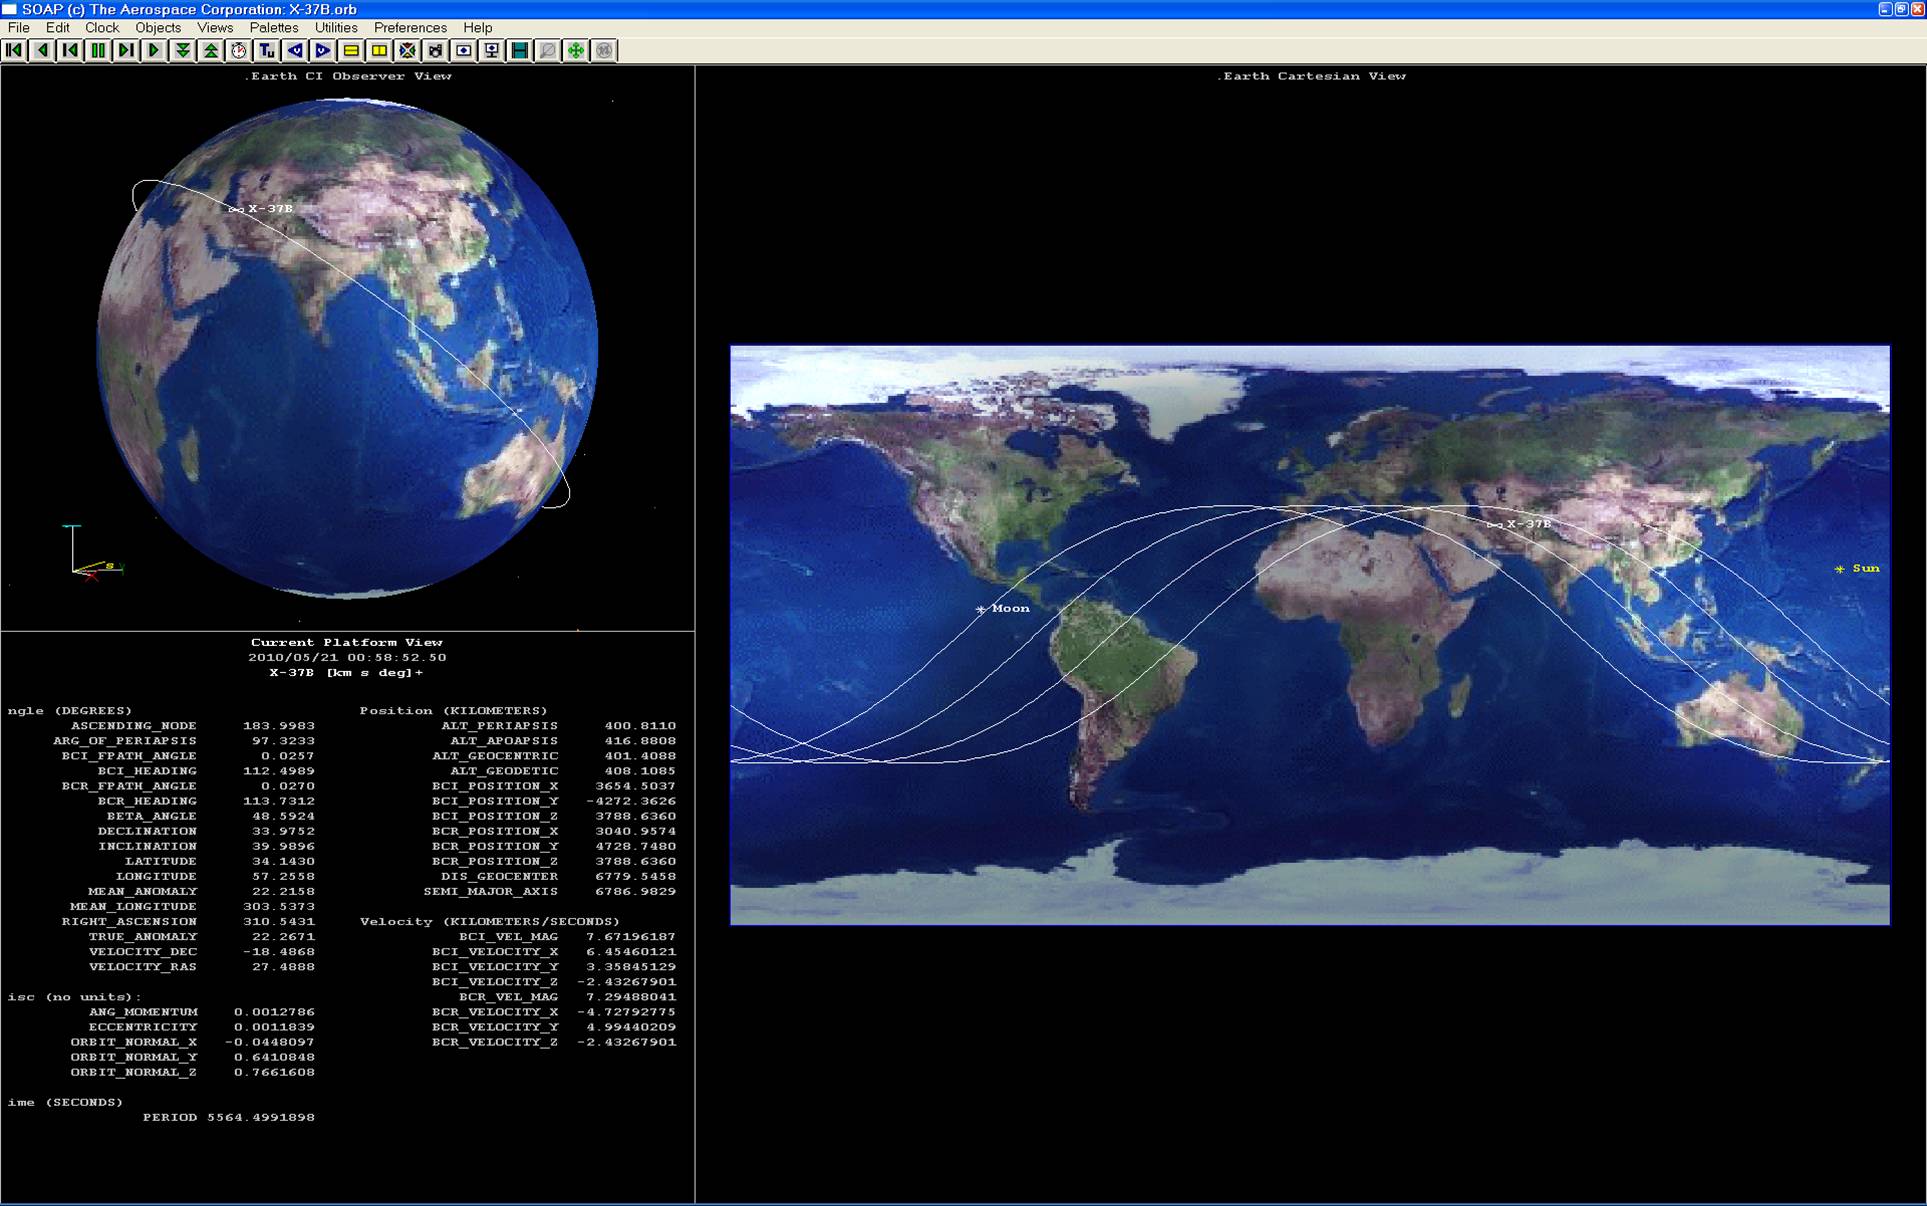Open the Utilities menu
The width and height of the screenshot is (1927, 1206).
(336, 28)
